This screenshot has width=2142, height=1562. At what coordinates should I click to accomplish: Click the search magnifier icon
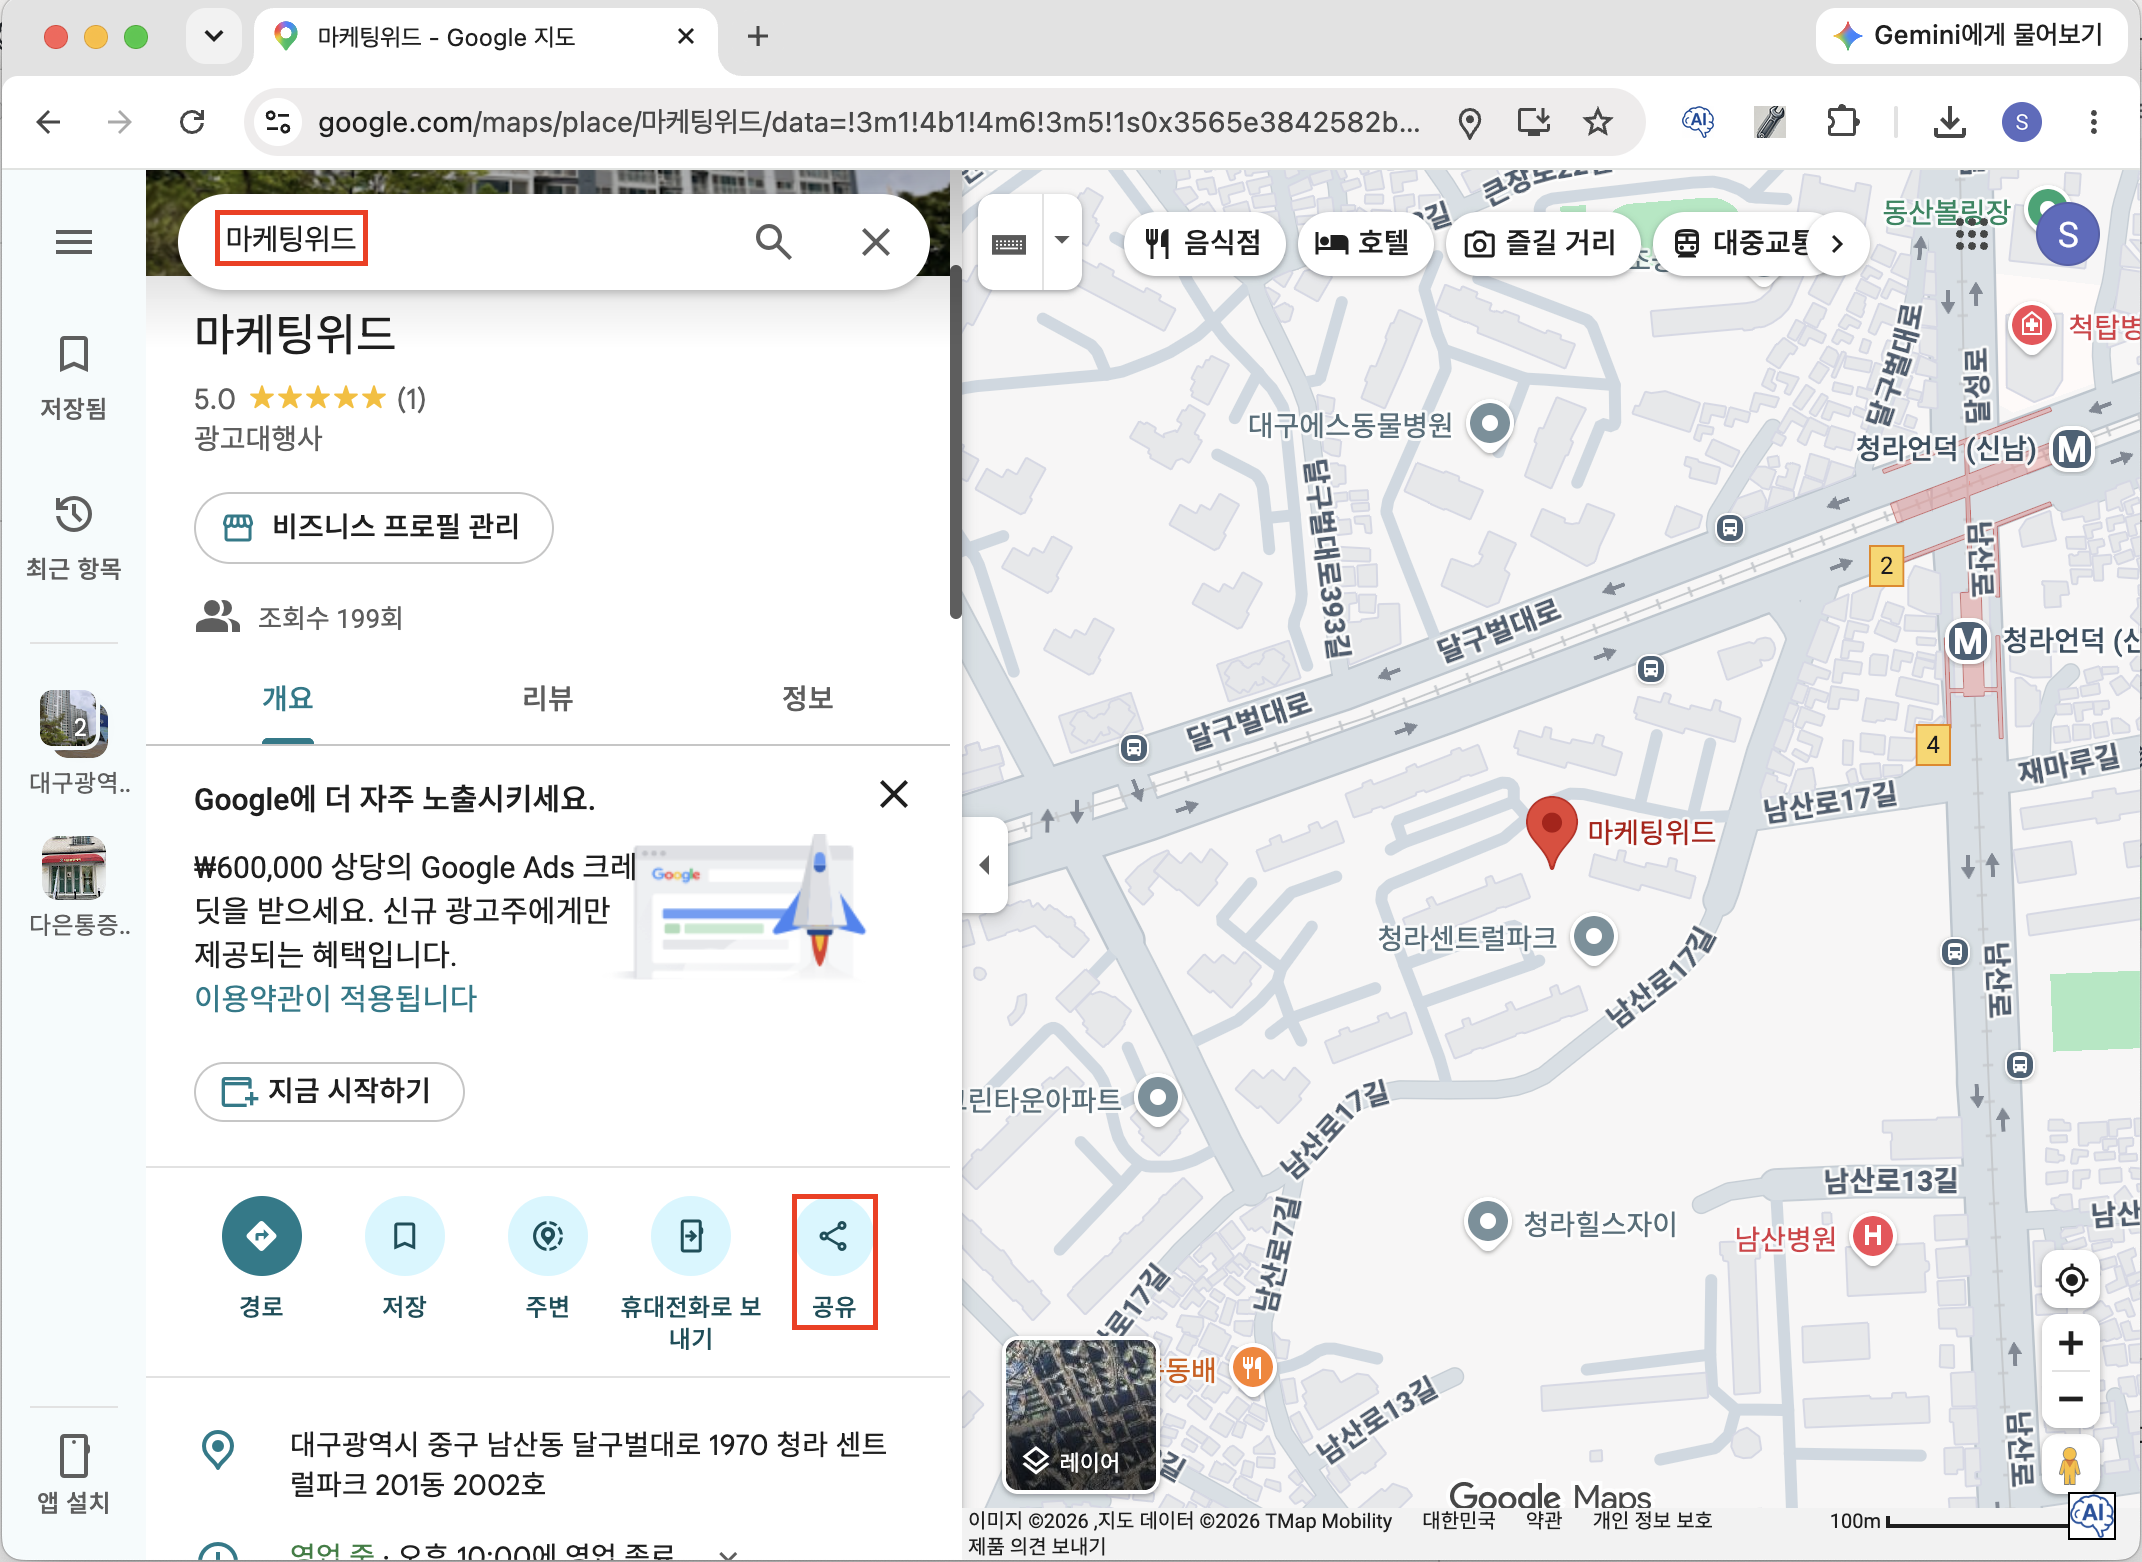coord(773,241)
